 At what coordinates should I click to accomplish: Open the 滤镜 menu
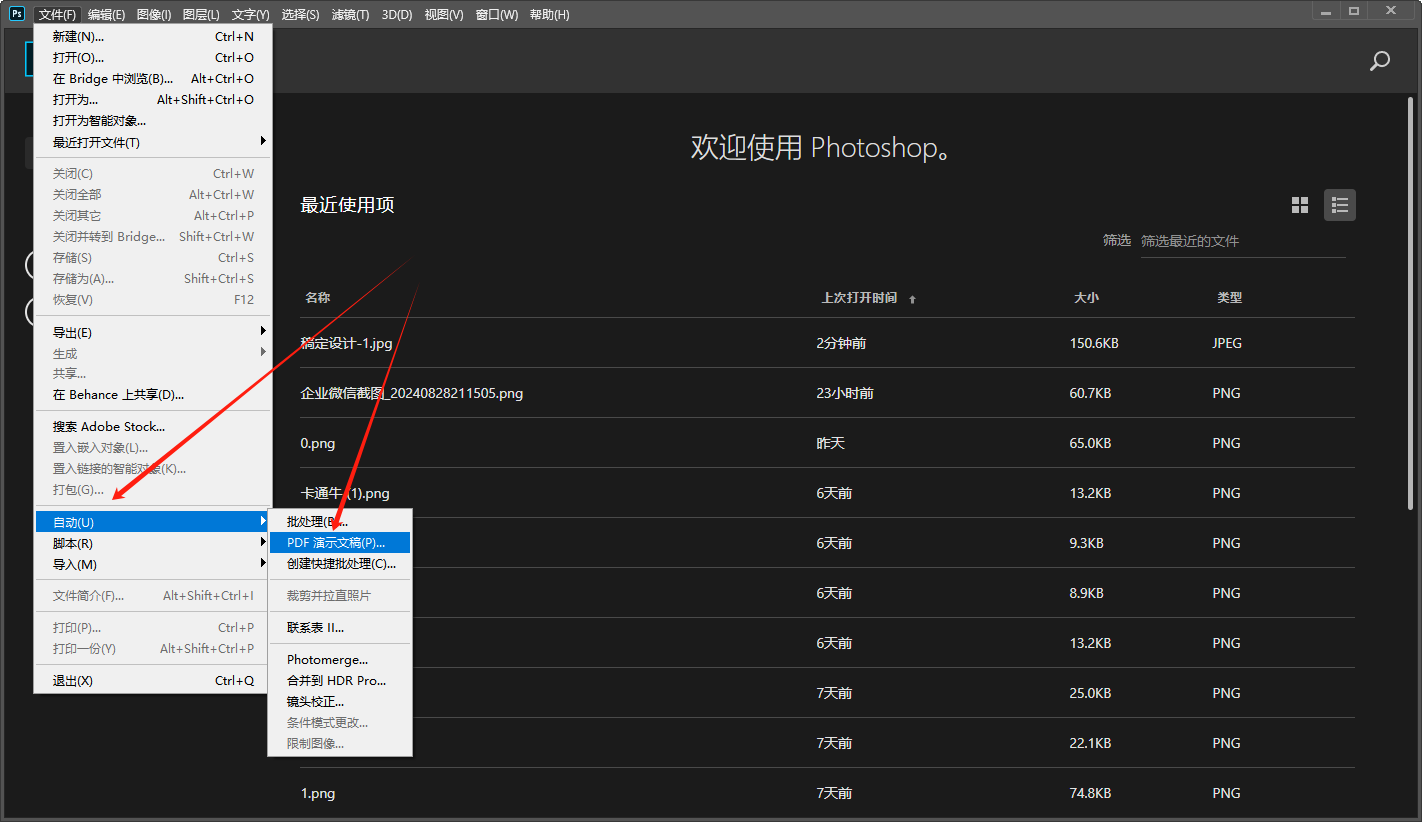351,14
